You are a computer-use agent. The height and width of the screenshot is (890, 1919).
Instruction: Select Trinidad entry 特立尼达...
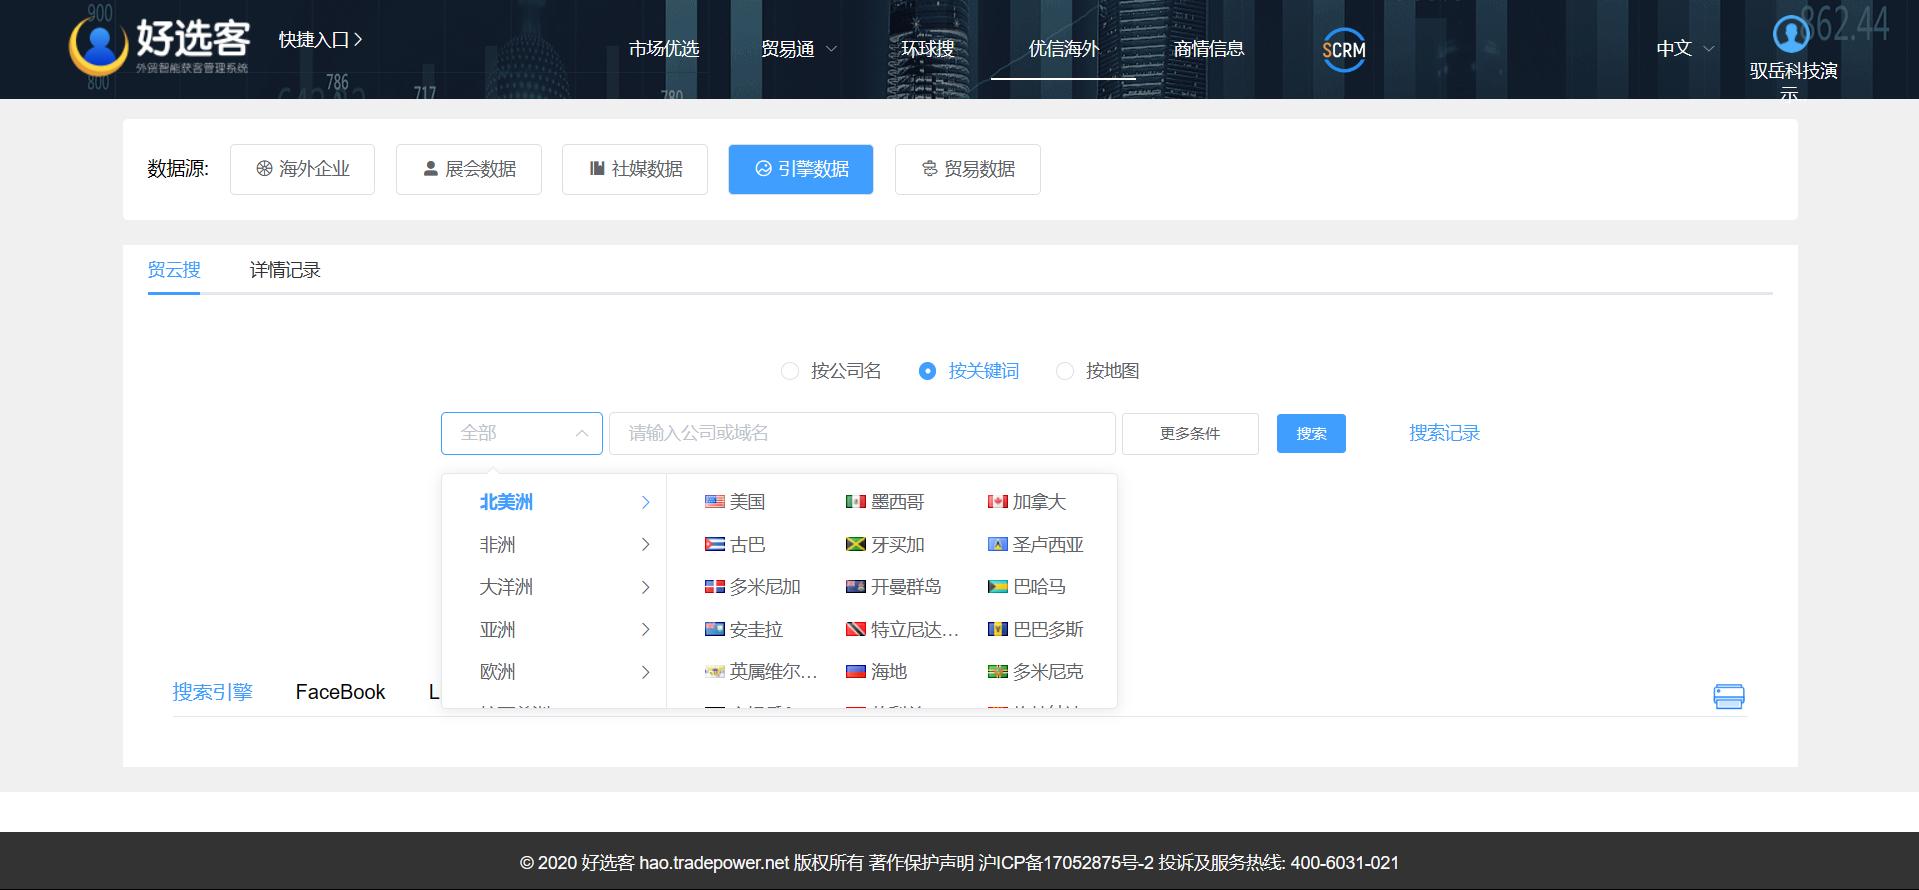(x=902, y=630)
